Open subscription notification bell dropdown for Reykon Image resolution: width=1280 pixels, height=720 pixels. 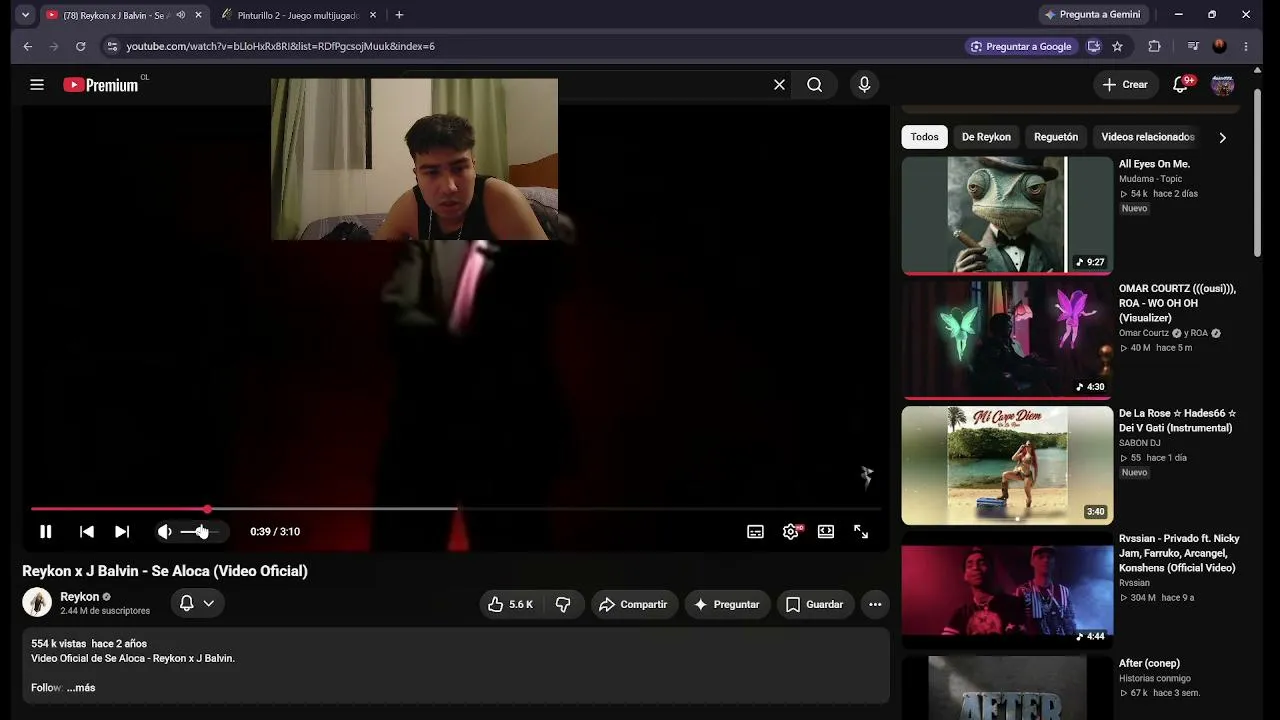[197, 604]
